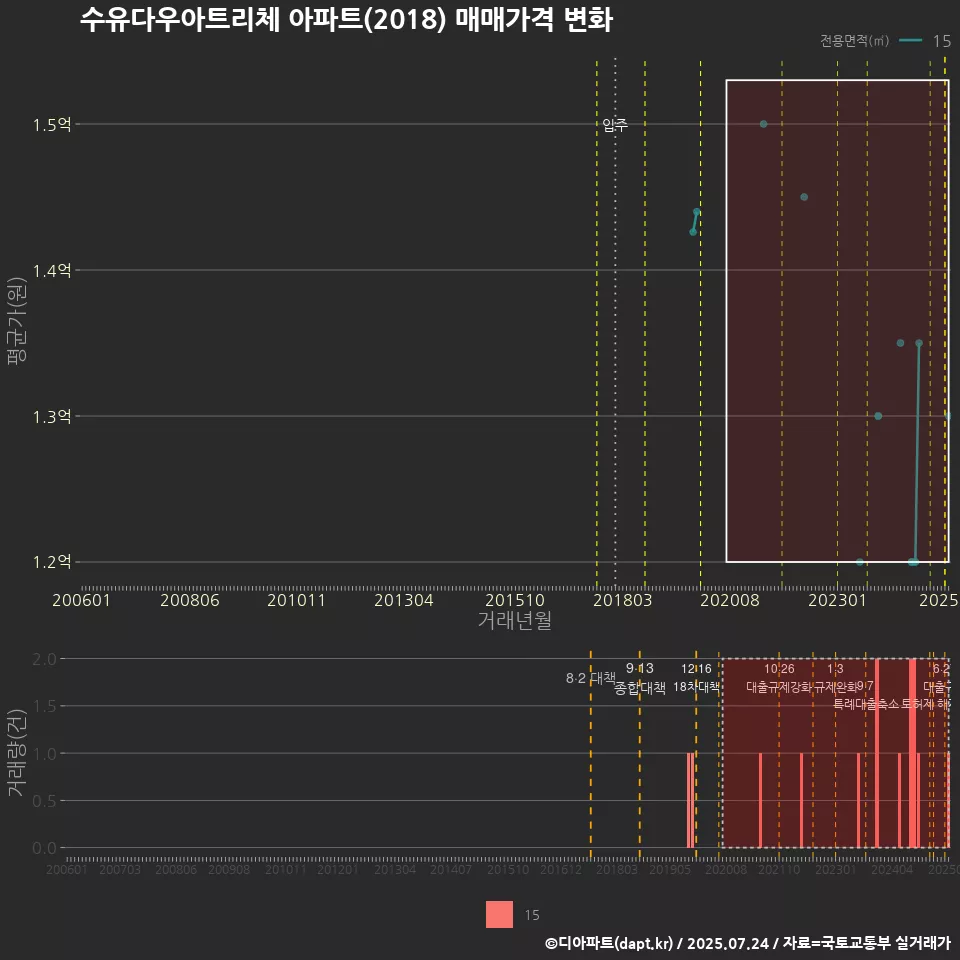Click the teal legend line for area 15
The height and width of the screenshot is (960, 960).
[910, 41]
